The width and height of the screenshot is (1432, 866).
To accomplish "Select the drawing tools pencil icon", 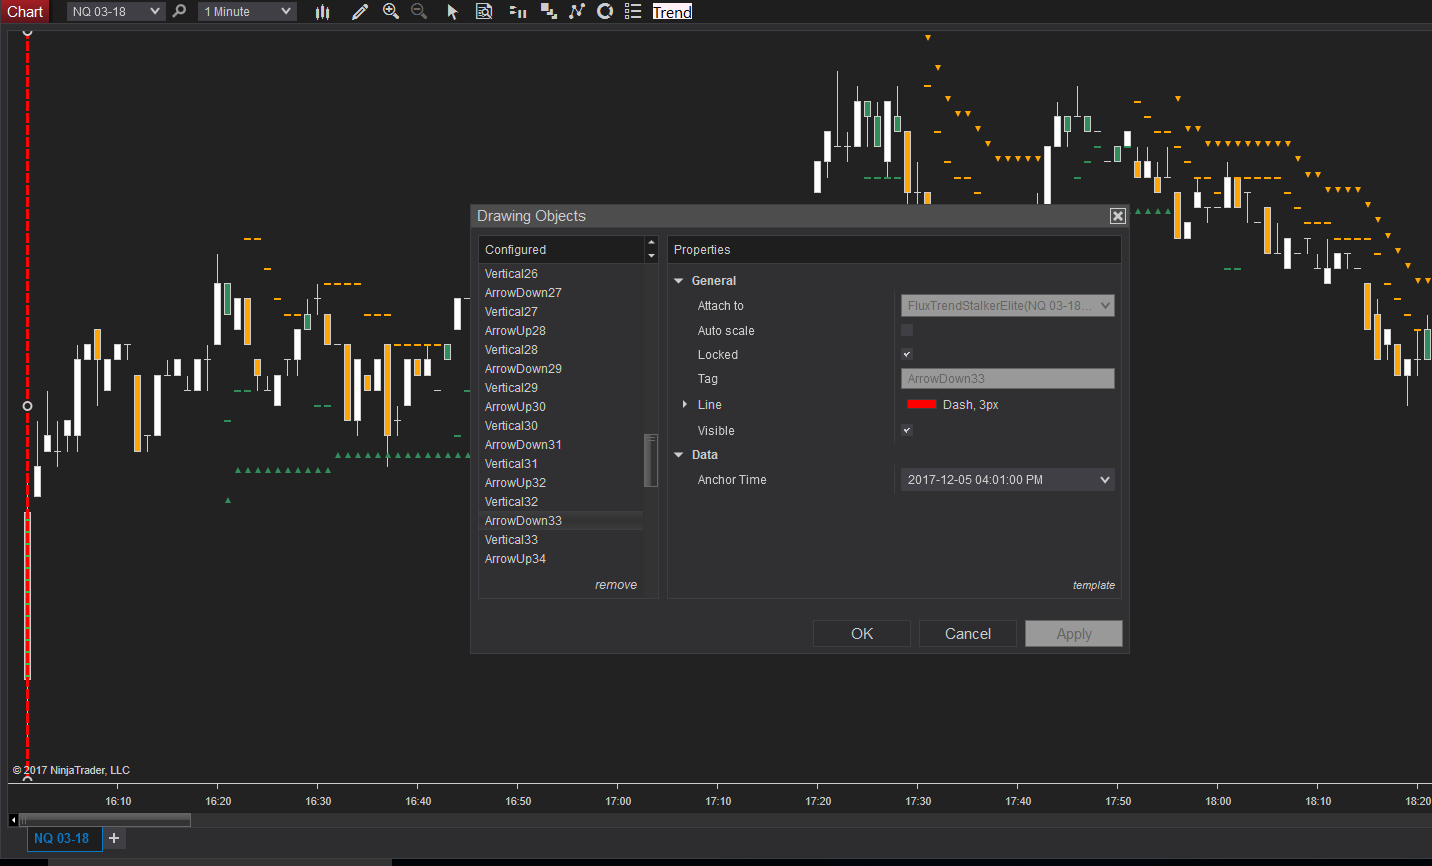I will tap(360, 11).
